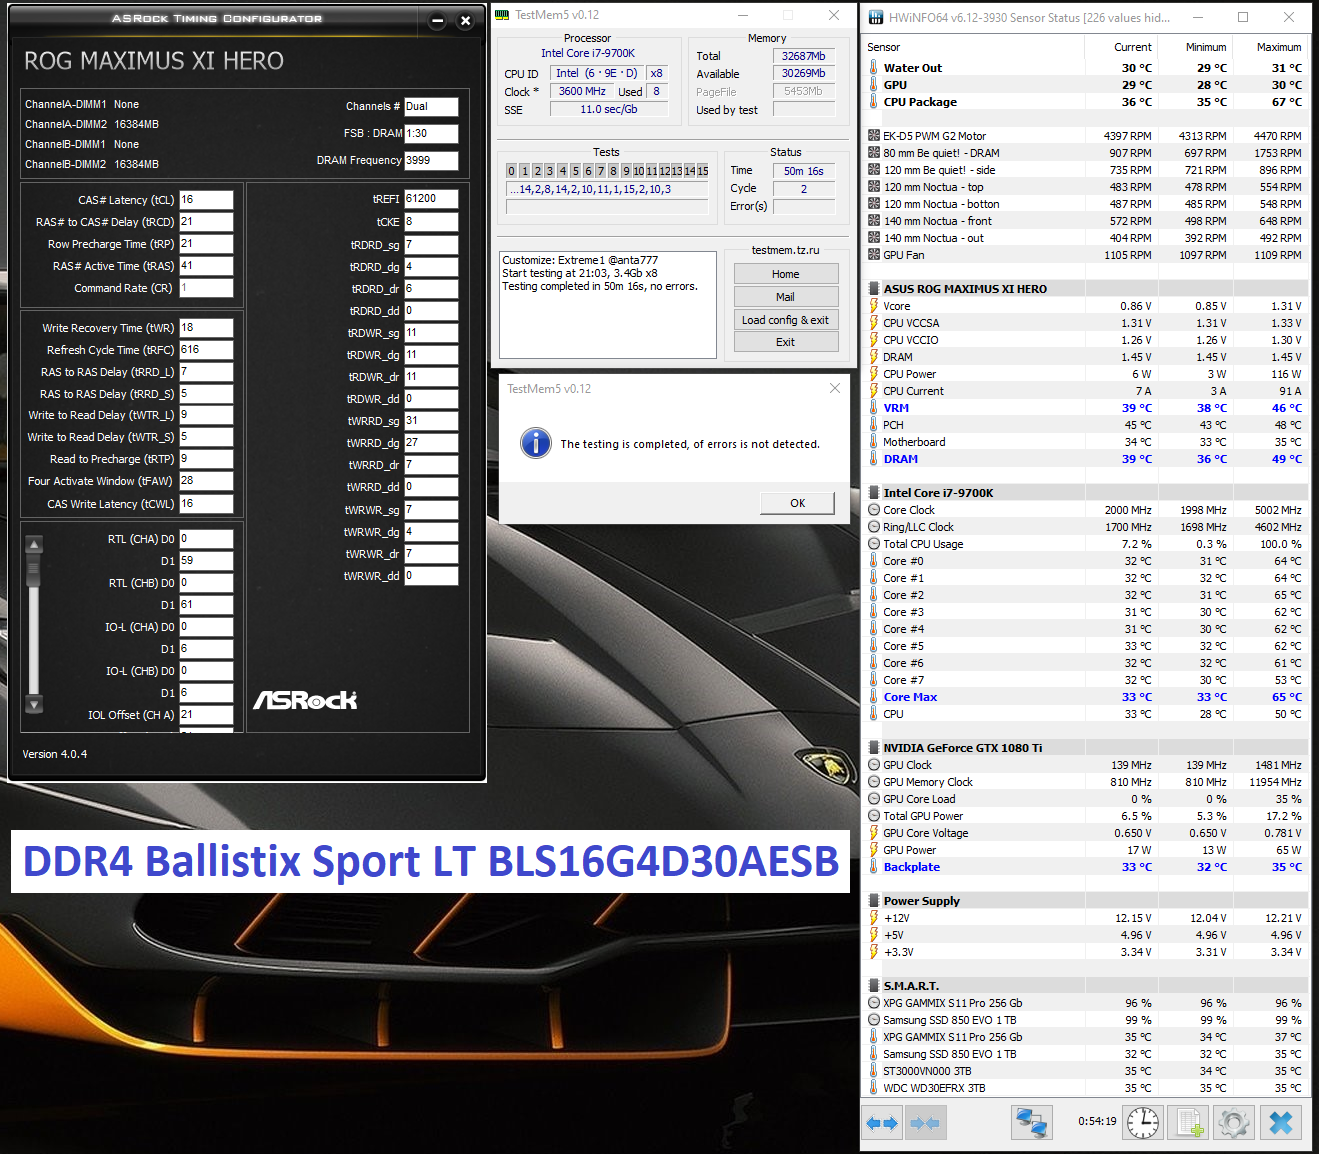
Task: Click the Samsung SSD 850 EVO 99 % row
Action: 1085,1020
